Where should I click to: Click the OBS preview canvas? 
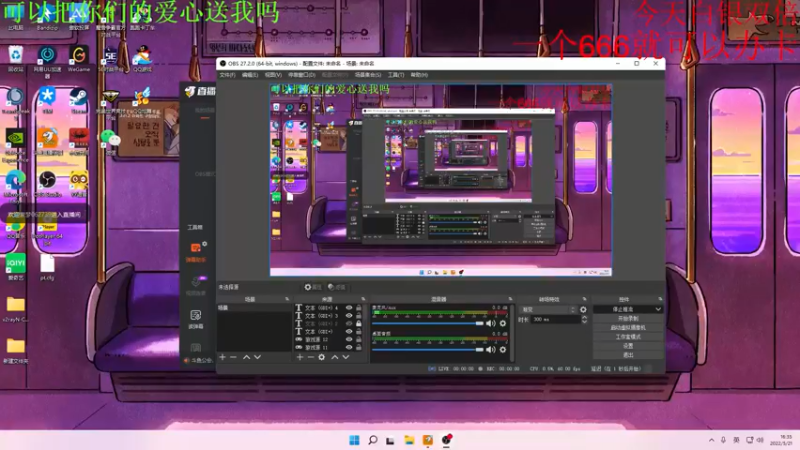pyautogui.click(x=441, y=180)
